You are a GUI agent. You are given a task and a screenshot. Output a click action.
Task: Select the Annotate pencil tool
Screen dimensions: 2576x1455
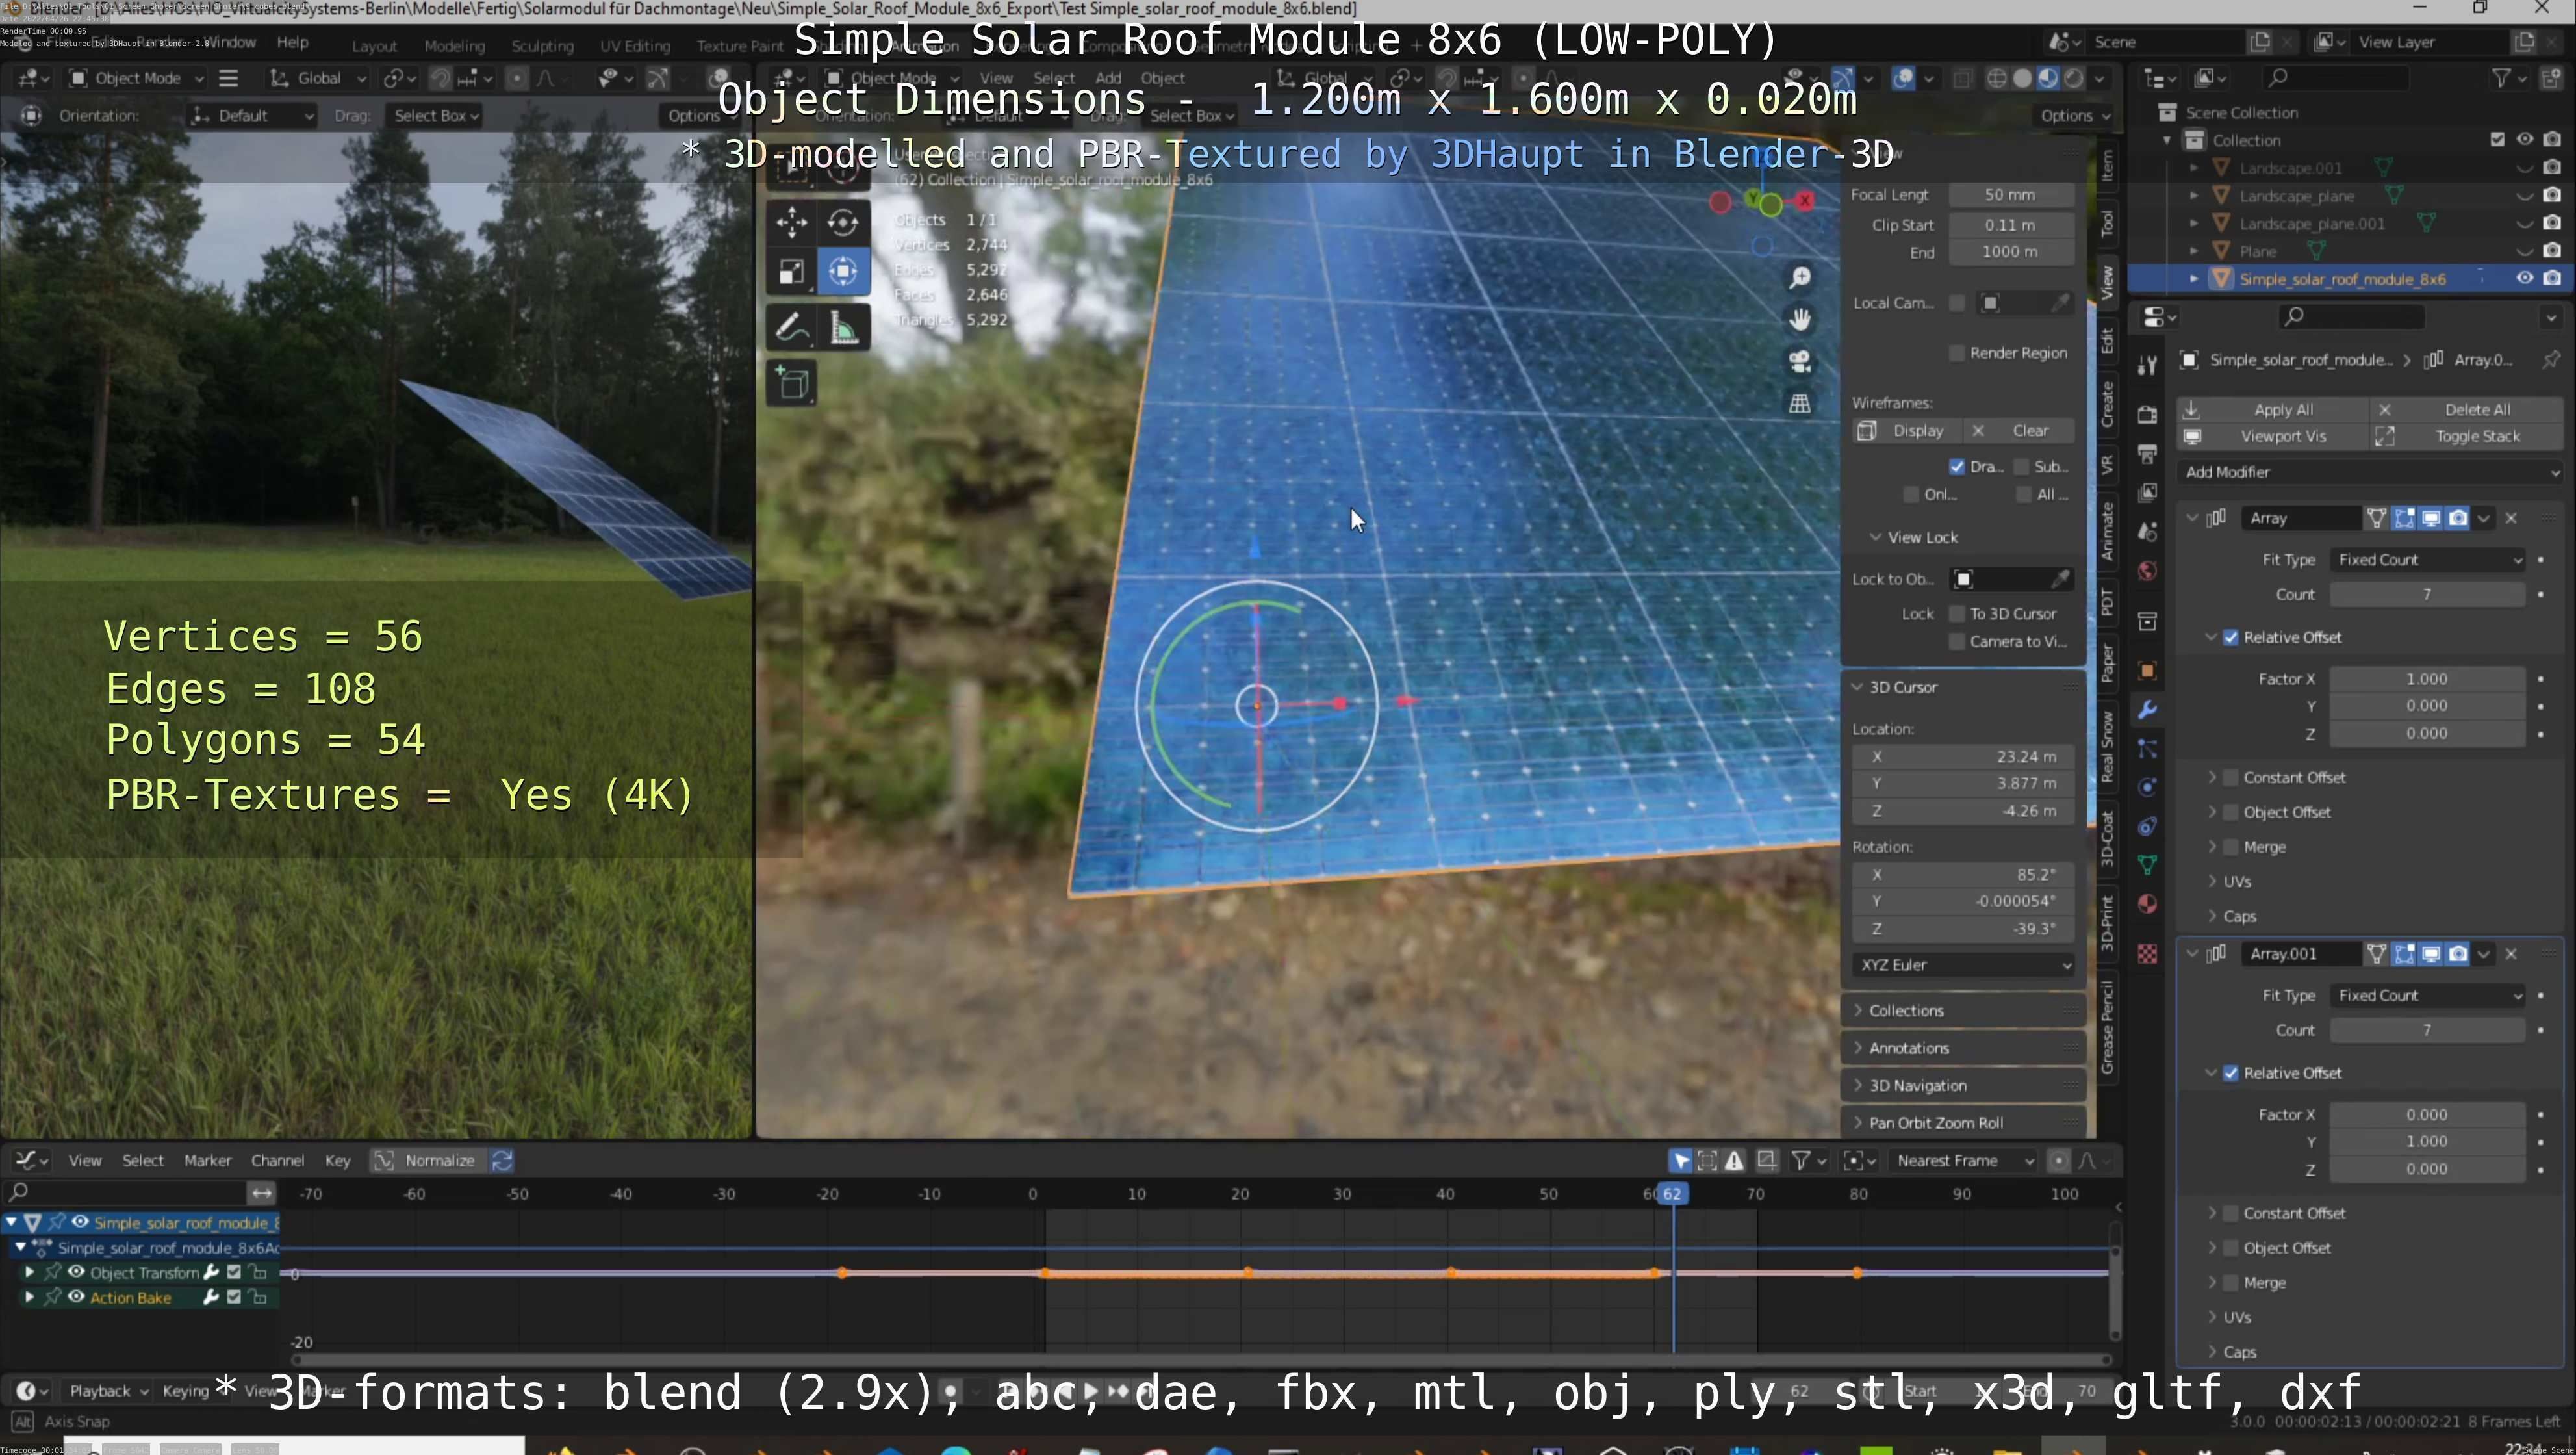click(x=791, y=328)
